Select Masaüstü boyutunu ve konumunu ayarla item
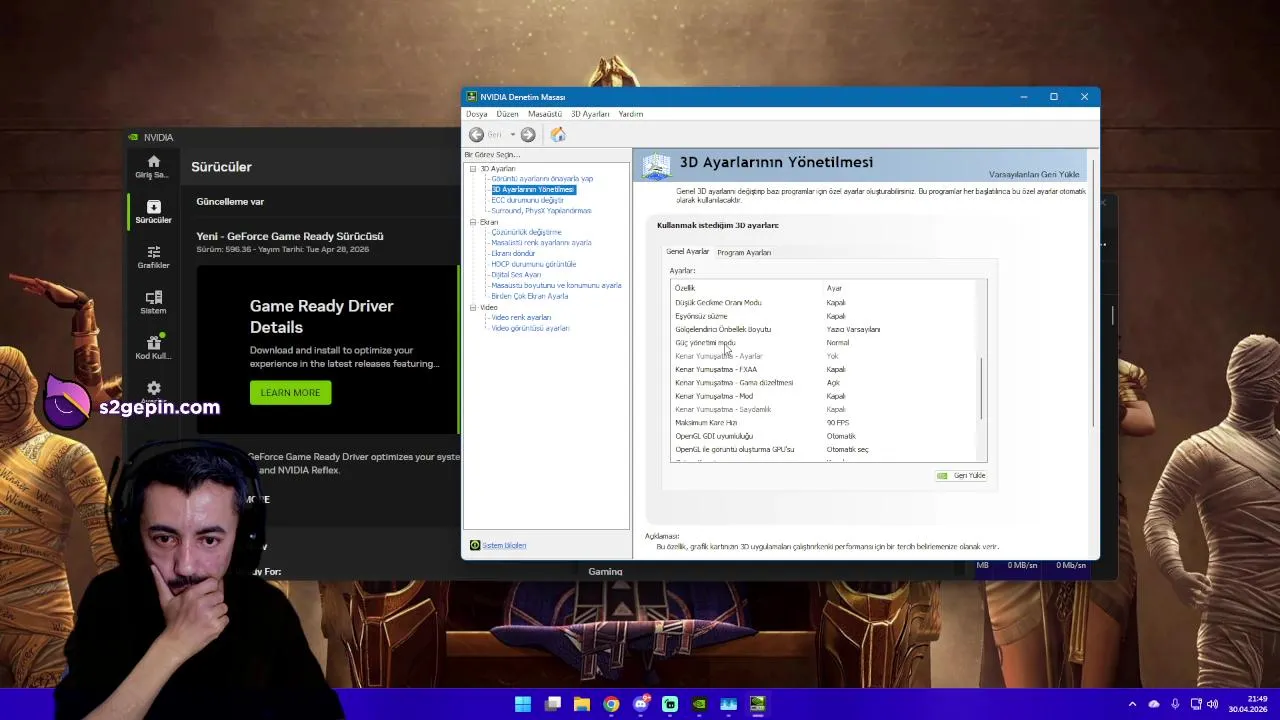 (x=556, y=286)
